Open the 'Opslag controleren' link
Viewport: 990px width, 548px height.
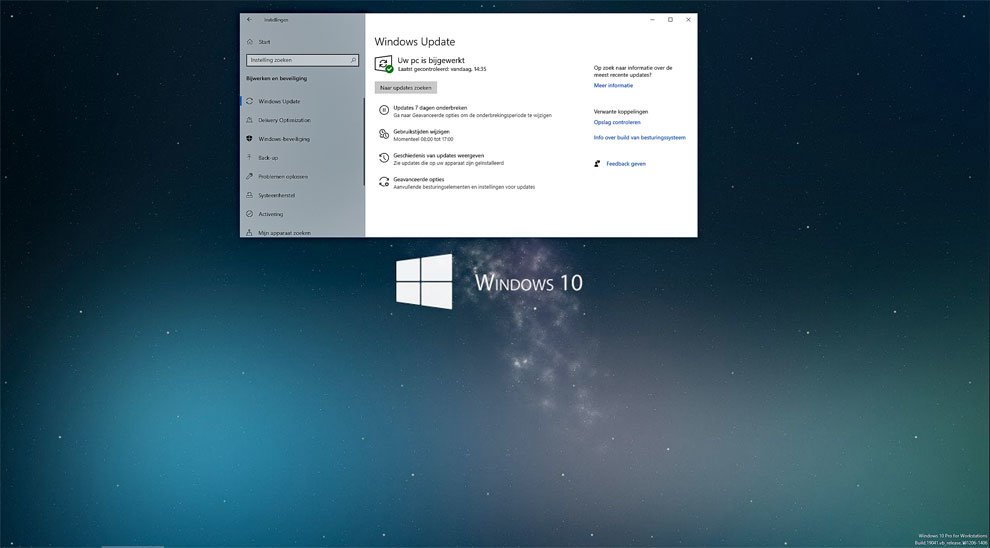tap(617, 122)
